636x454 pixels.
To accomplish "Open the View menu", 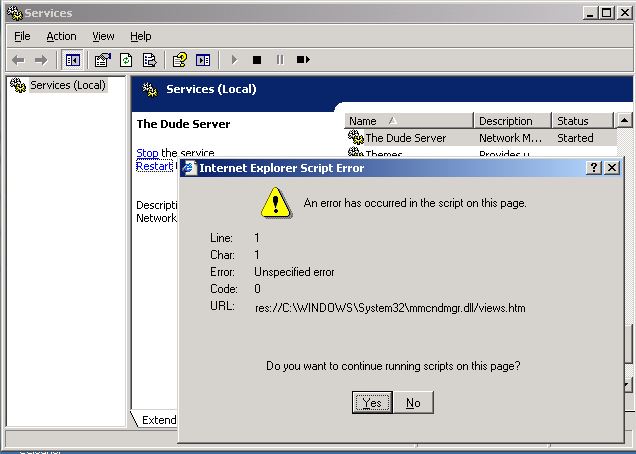I will click(x=103, y=37).
